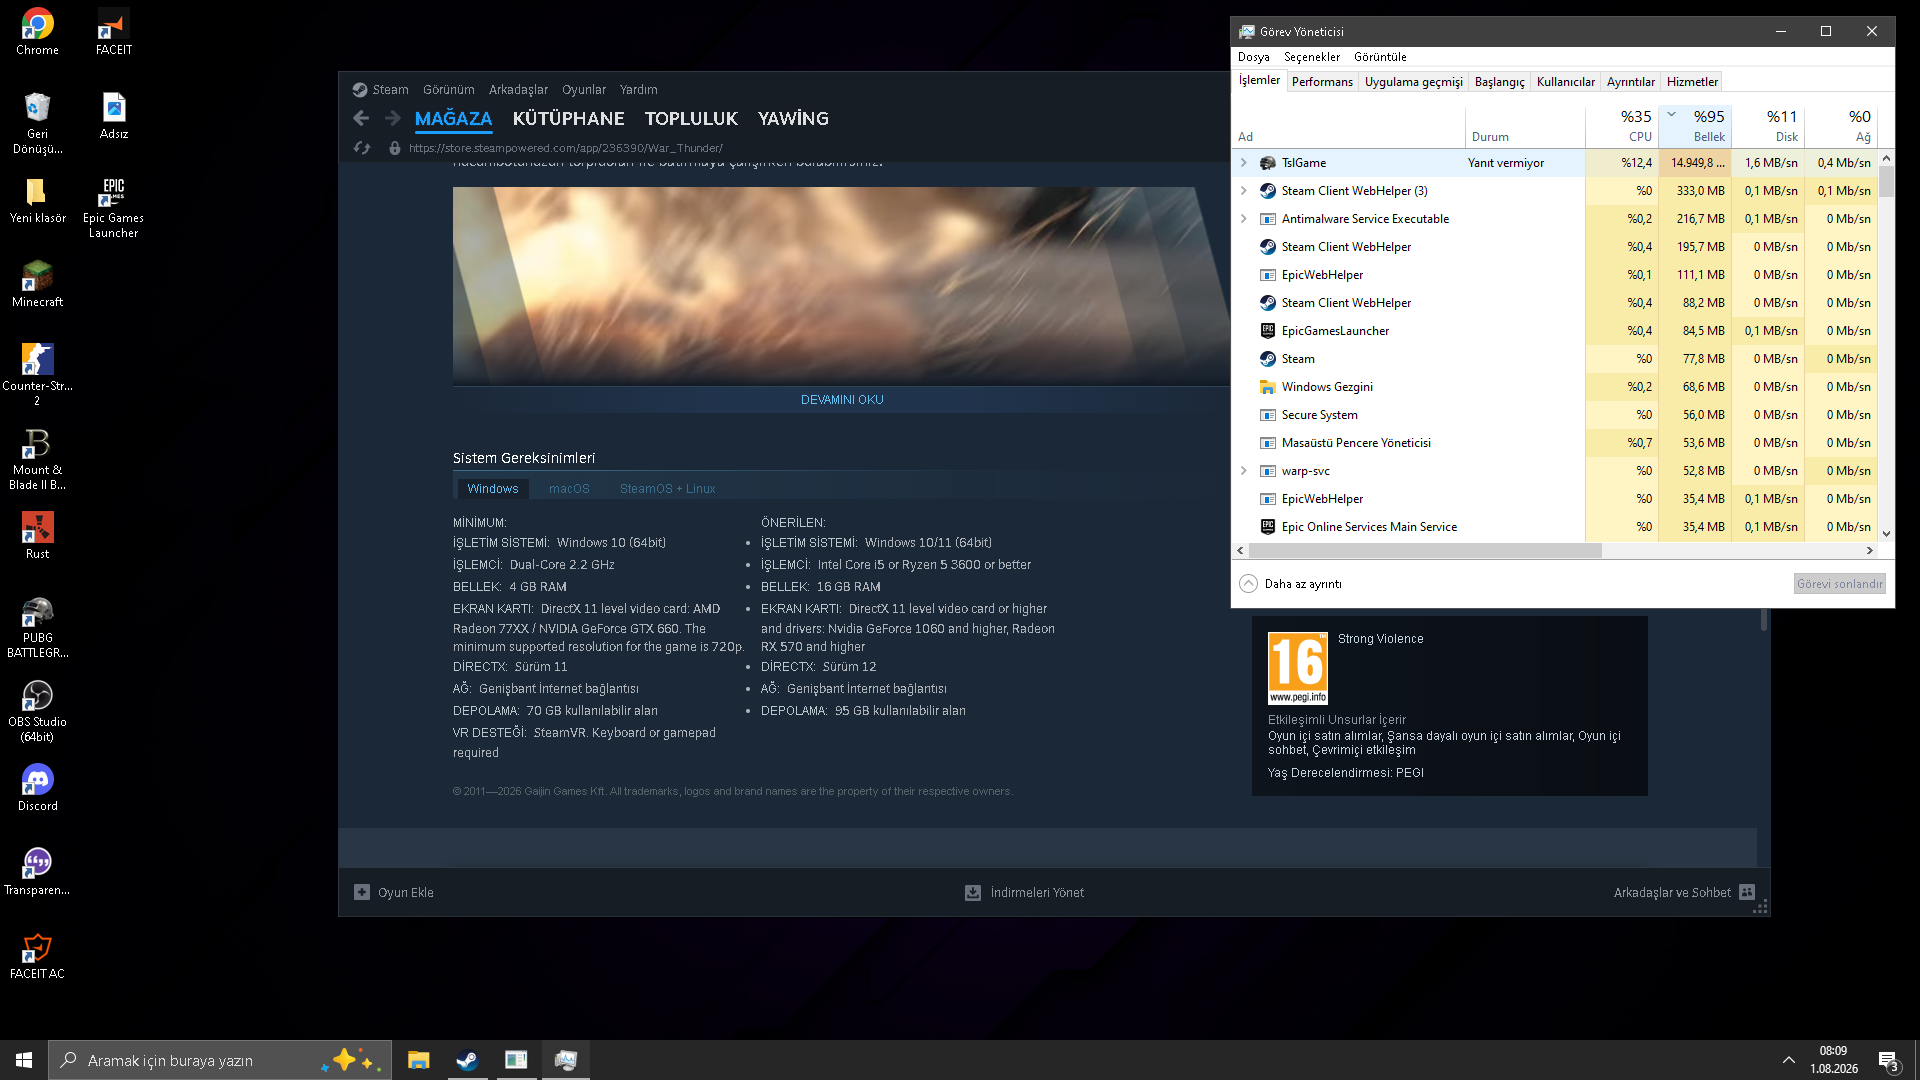This screenshot has height=1080, width=1920.
Task: Open Discord desktop shortcut
Action: pos(37,788)
